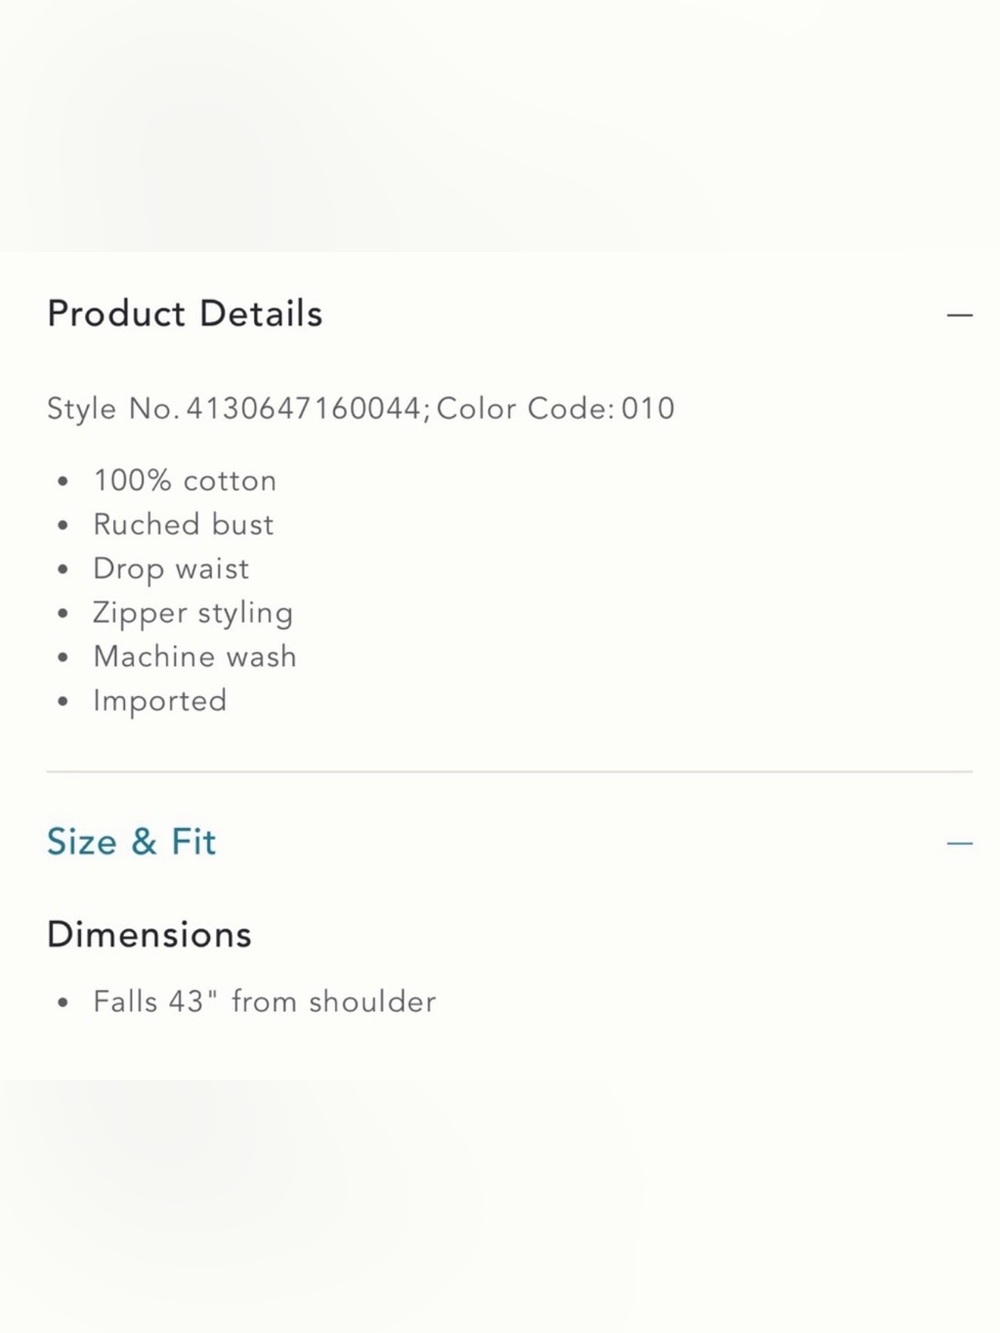Click the divider line above Size & Fit
Image resolution: width=1000 pixels, height=1333 pixels.
tap(510, 772)
